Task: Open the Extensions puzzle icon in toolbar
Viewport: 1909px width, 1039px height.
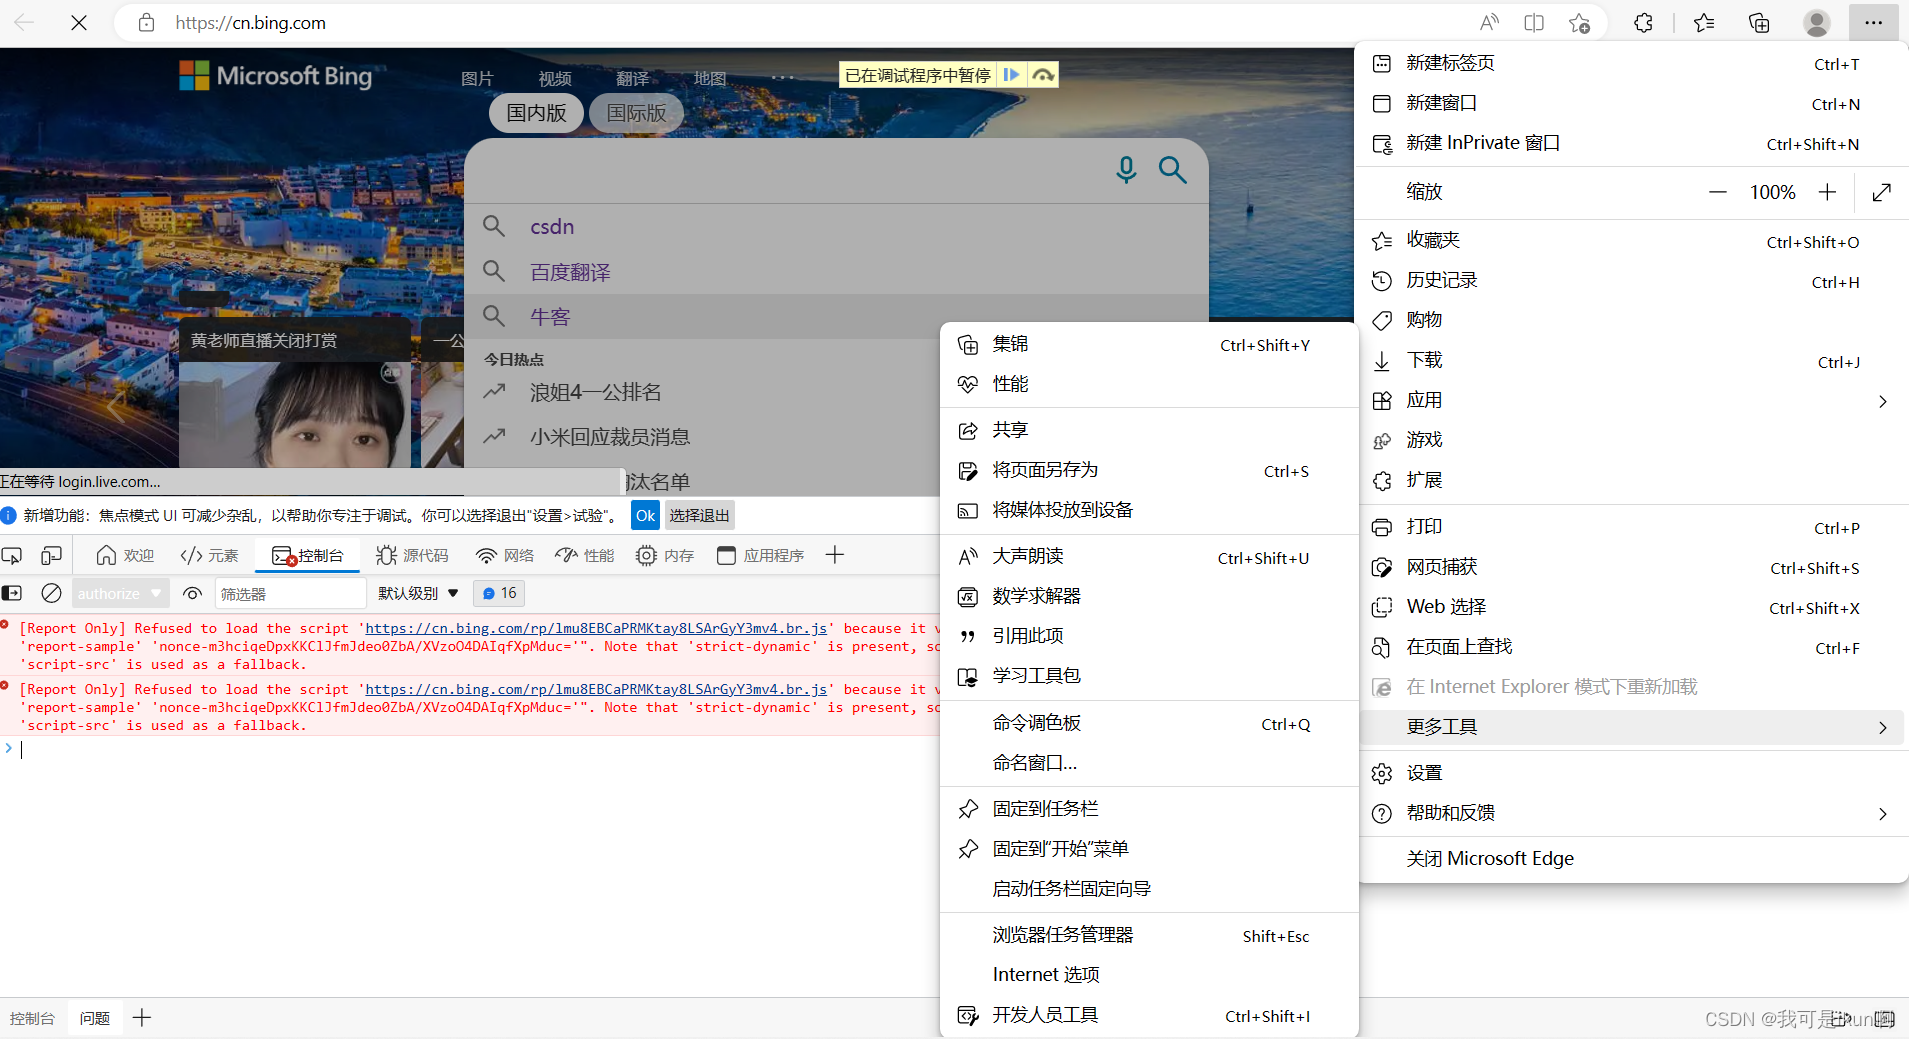Action: [1643, 22]
